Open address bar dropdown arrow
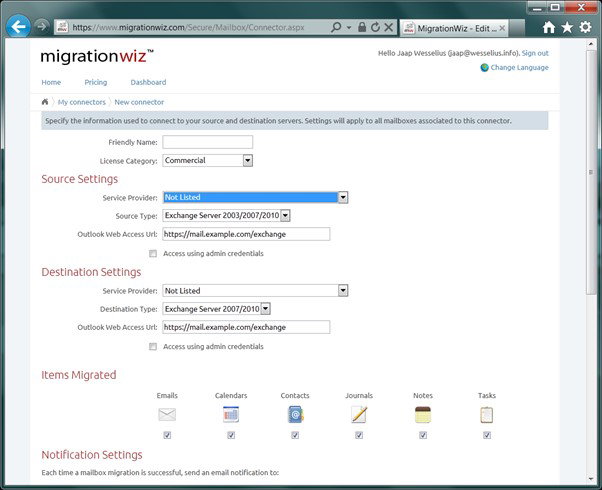 tap(349, 27)
